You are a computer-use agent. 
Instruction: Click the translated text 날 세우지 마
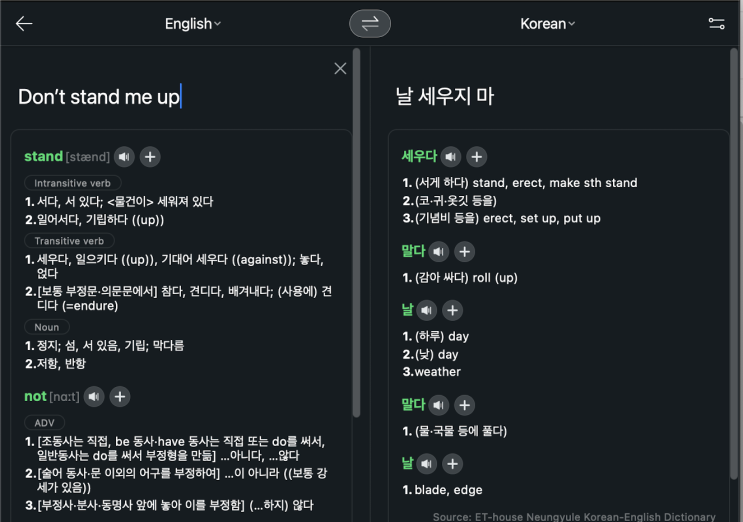[445, 97]
